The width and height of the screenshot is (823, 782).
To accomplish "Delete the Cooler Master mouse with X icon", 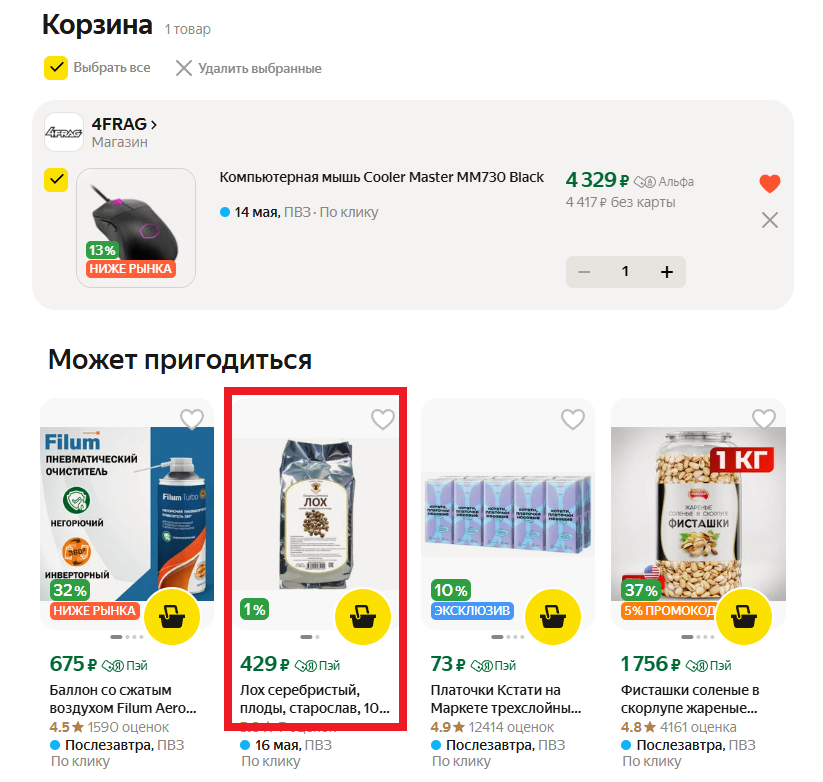I will (769, 220).
